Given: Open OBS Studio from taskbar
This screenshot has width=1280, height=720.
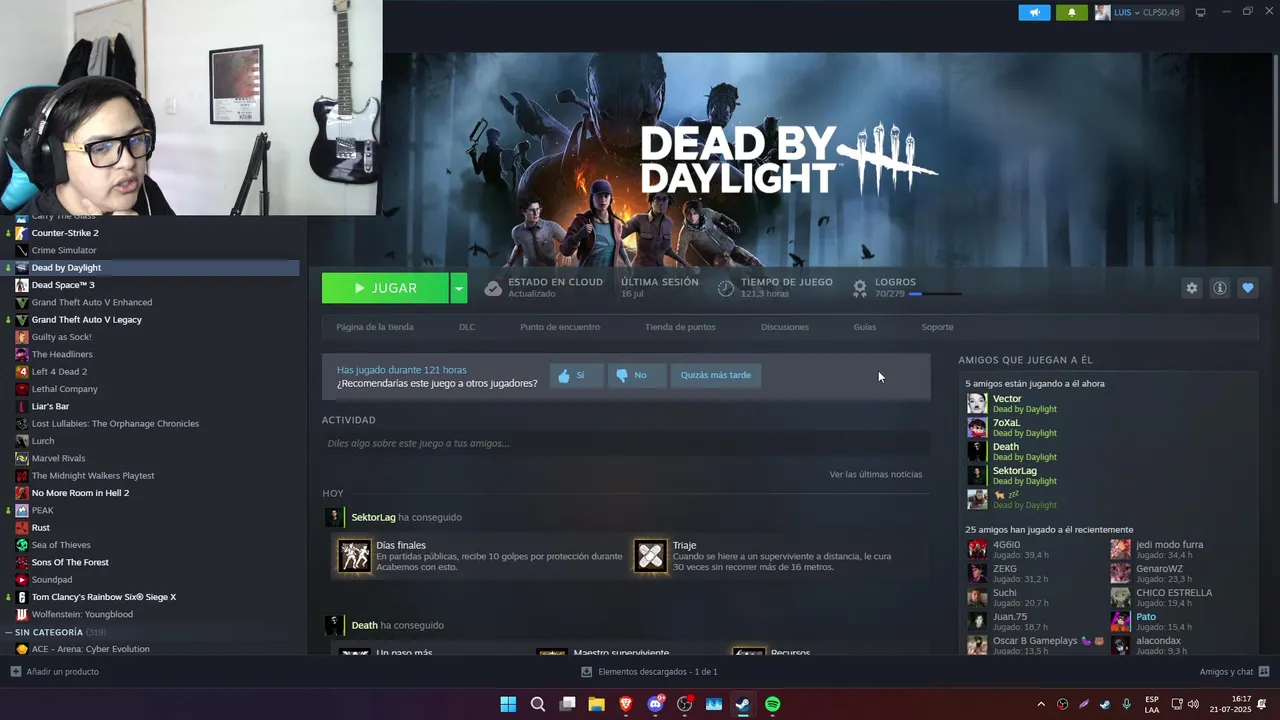Looking at the screenshot, I should pos(685,704).
